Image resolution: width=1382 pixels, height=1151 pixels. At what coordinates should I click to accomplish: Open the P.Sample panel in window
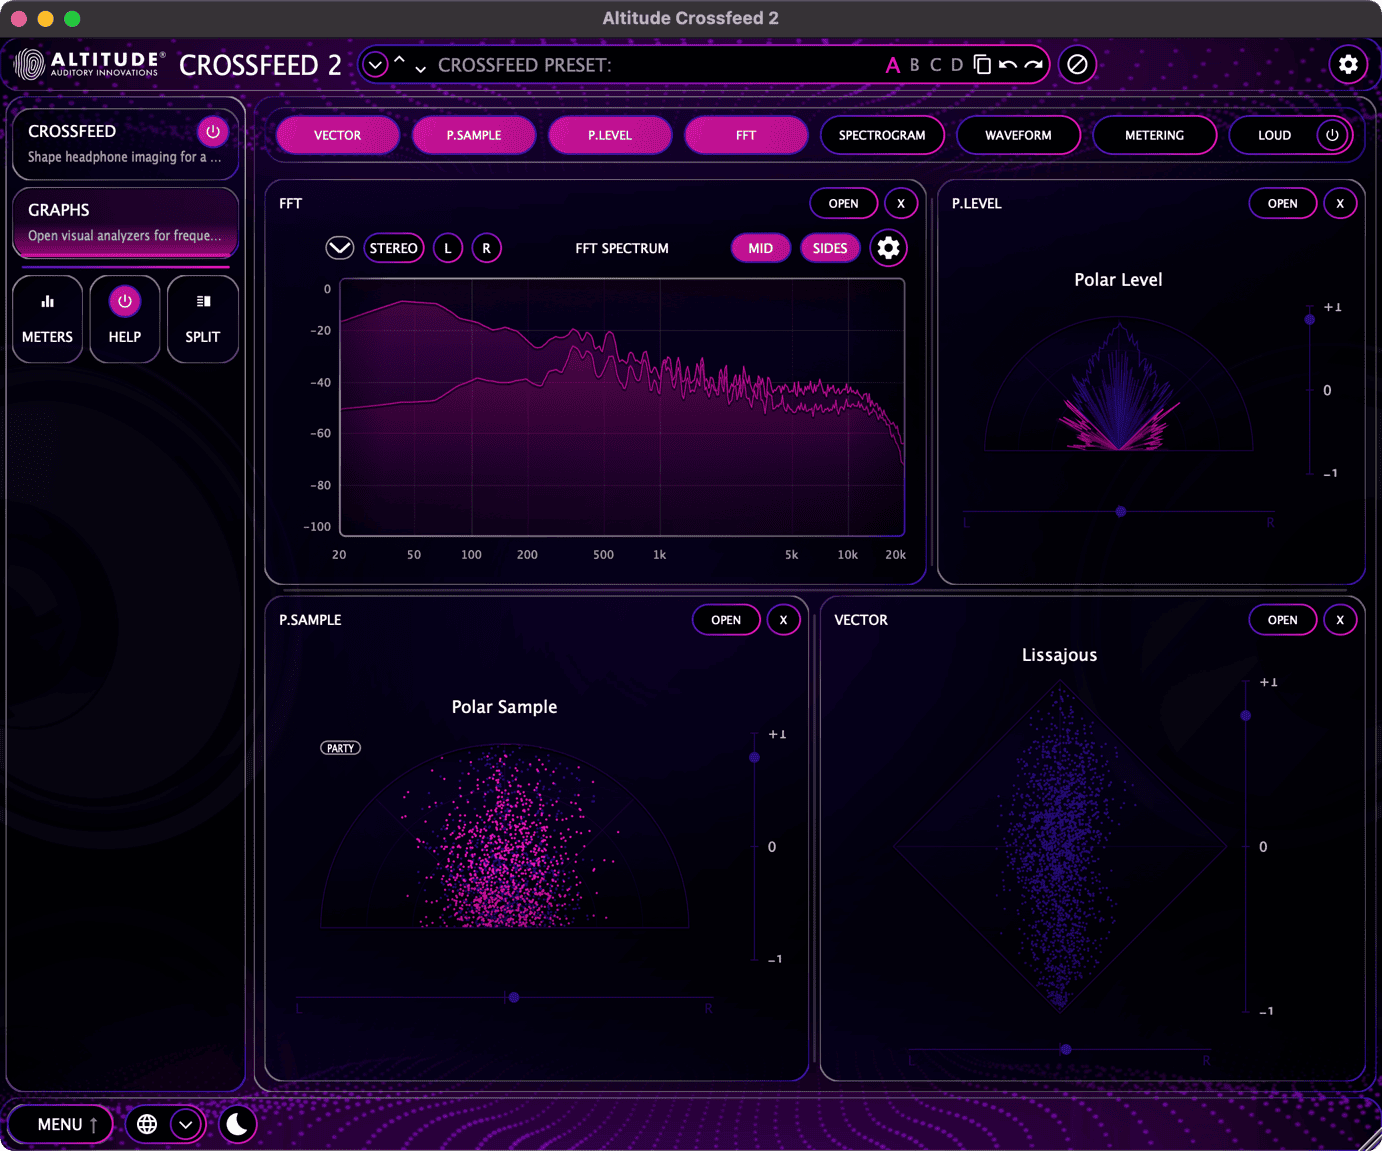click(x=726, y=620)
